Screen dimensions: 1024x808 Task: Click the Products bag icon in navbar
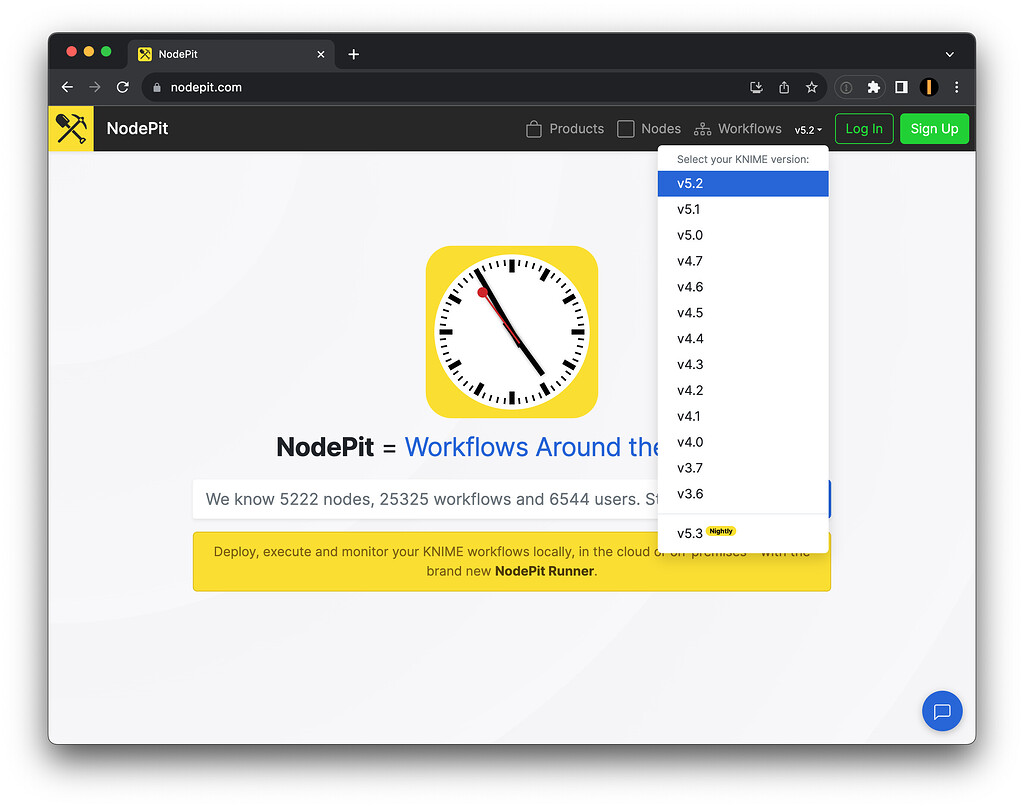(533, 128)
